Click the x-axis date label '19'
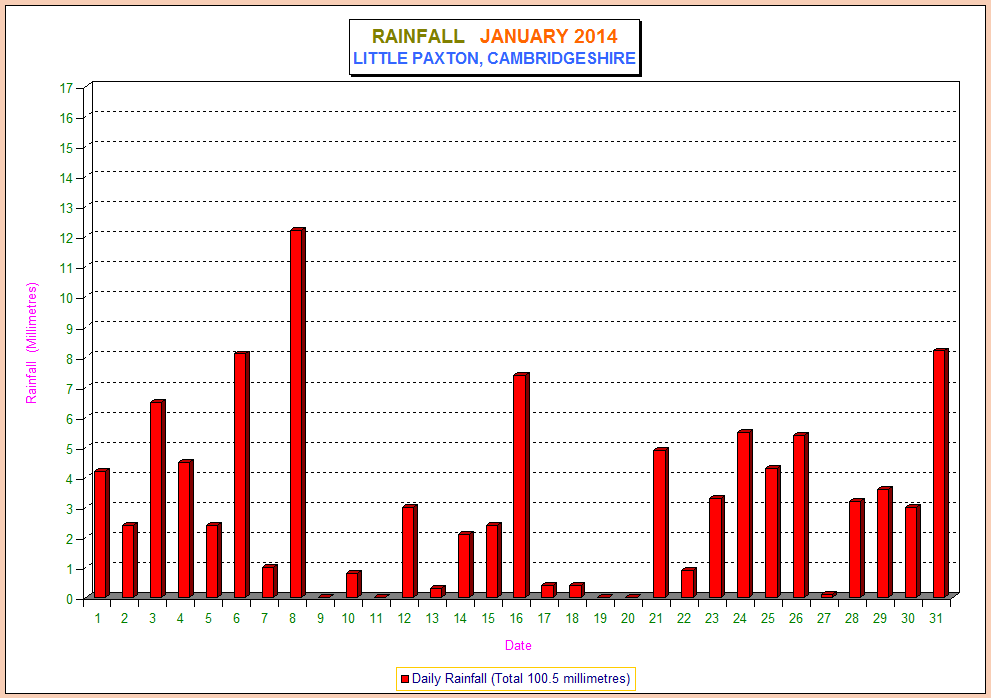This screenshot has height=698, width=991. tap(600, 618)
